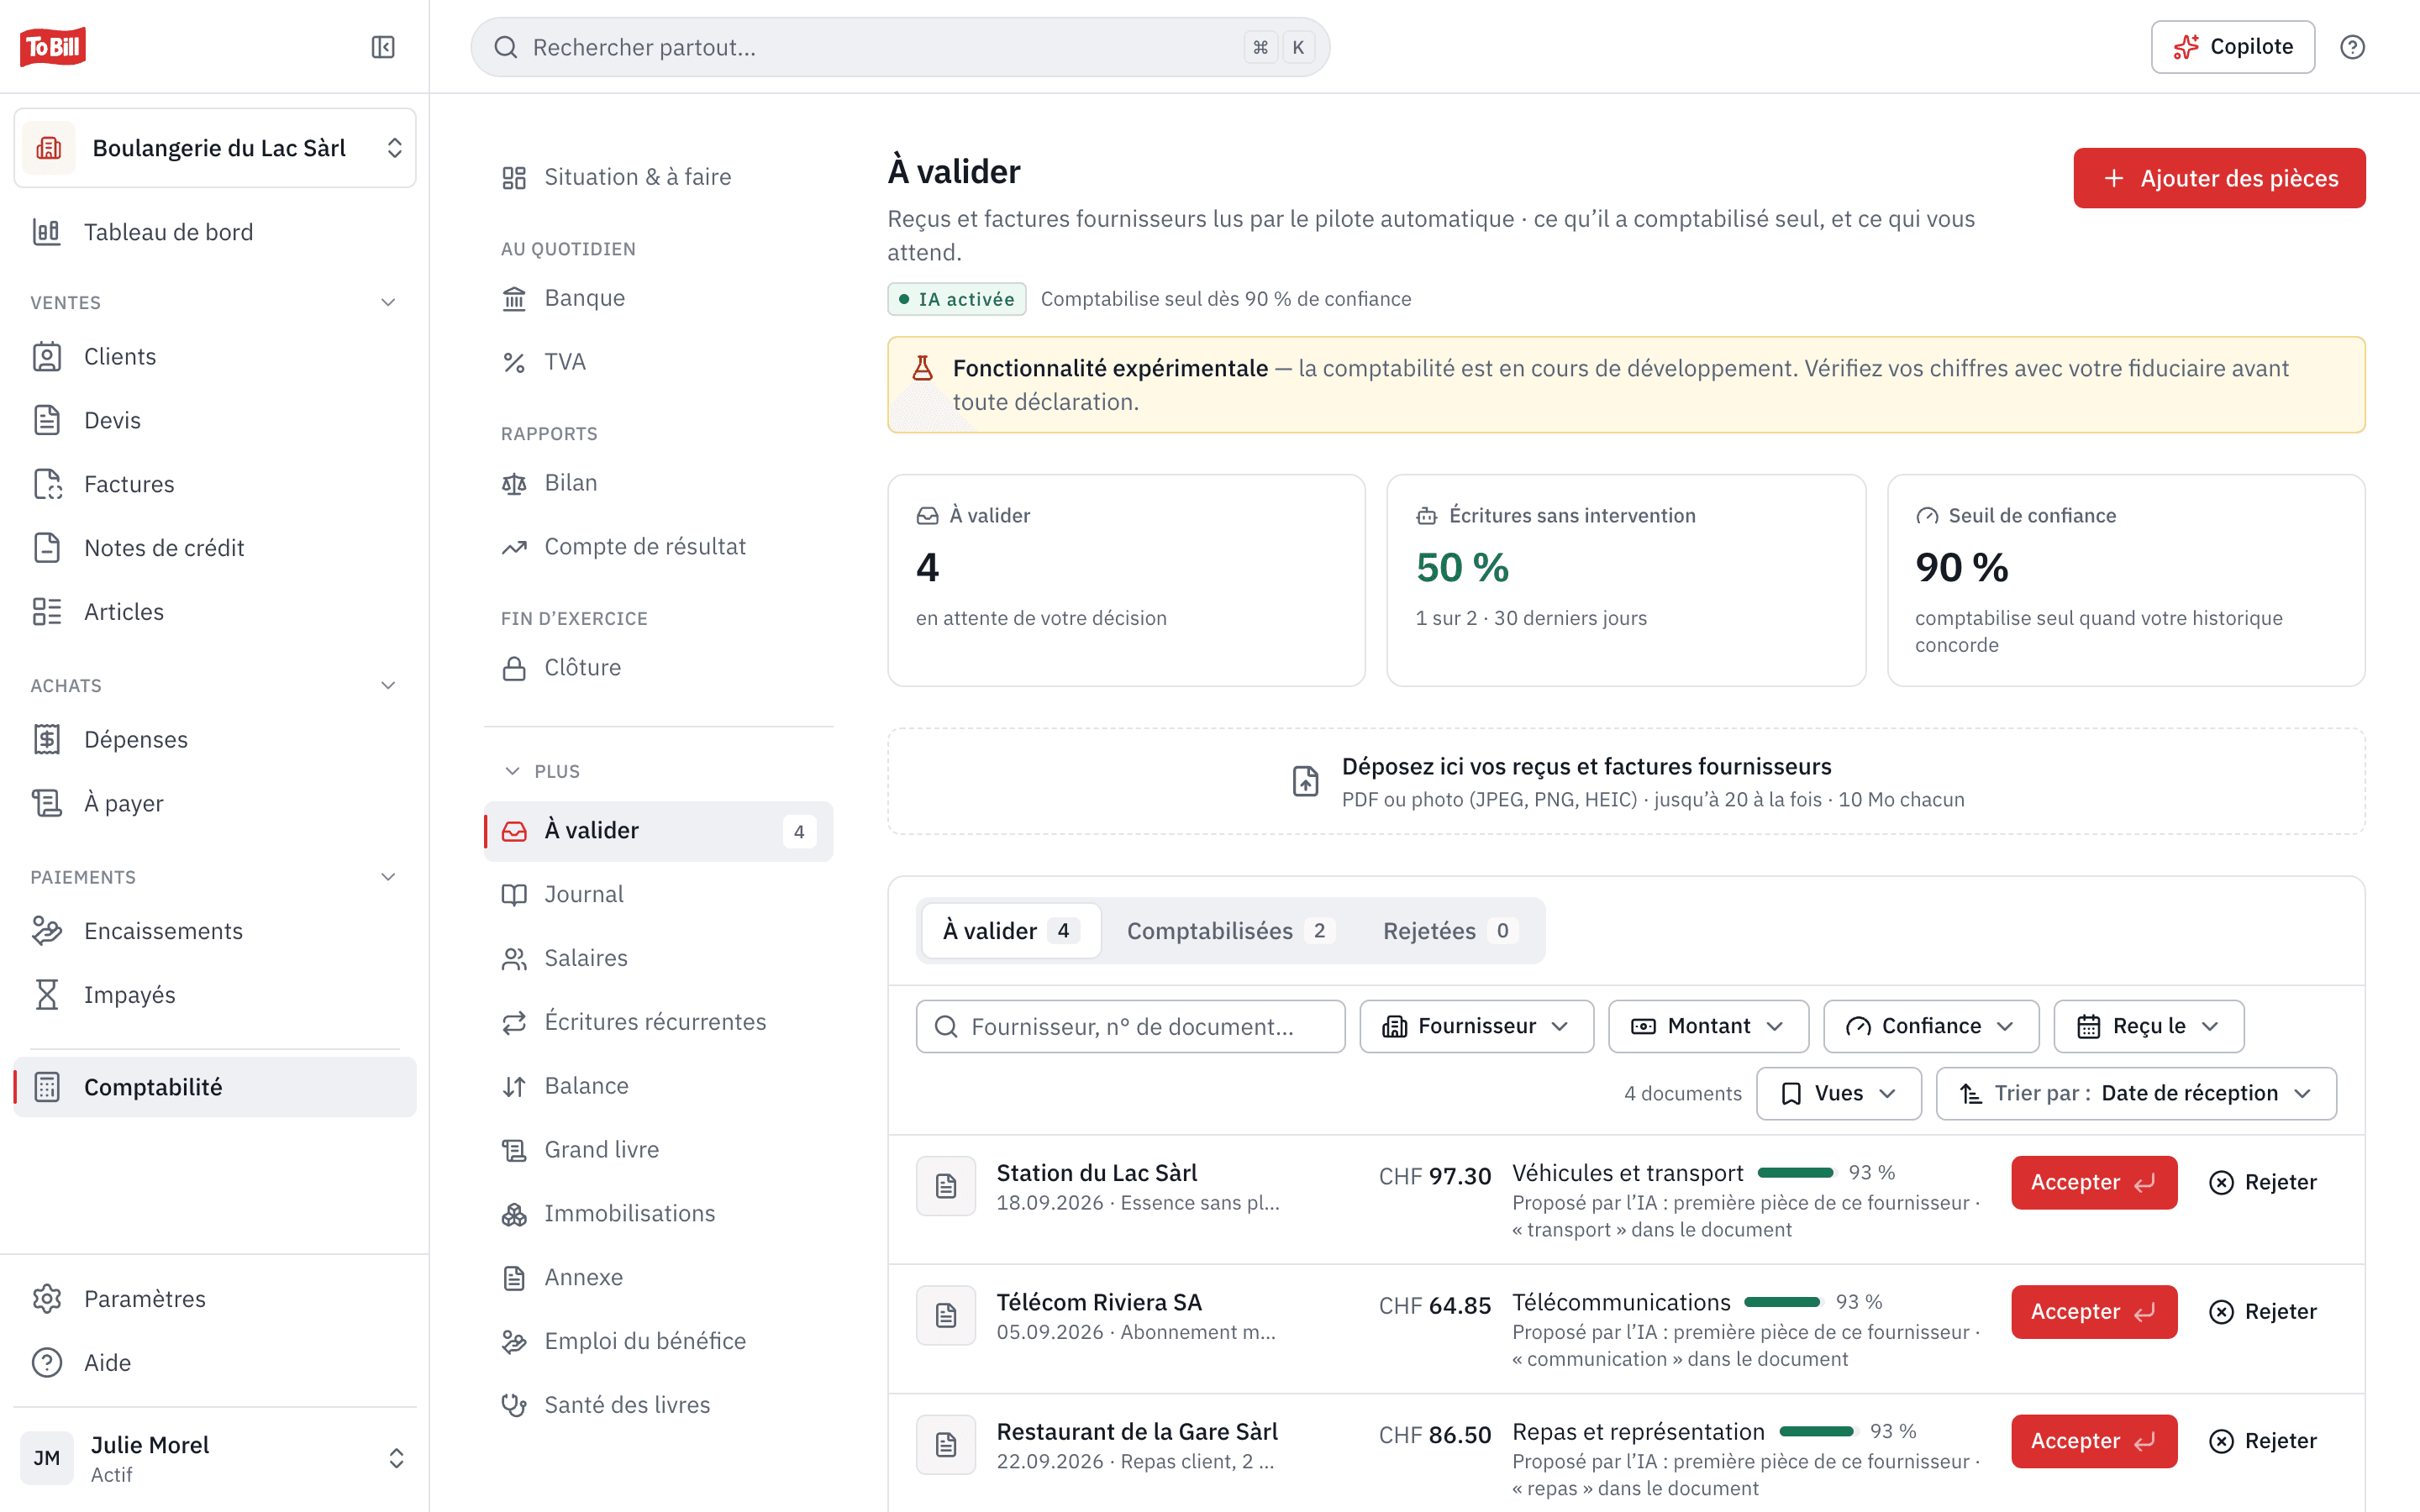Open the Reçu le date filter
The height and width of the screenshot is (1512, 2420).
2148,1026
